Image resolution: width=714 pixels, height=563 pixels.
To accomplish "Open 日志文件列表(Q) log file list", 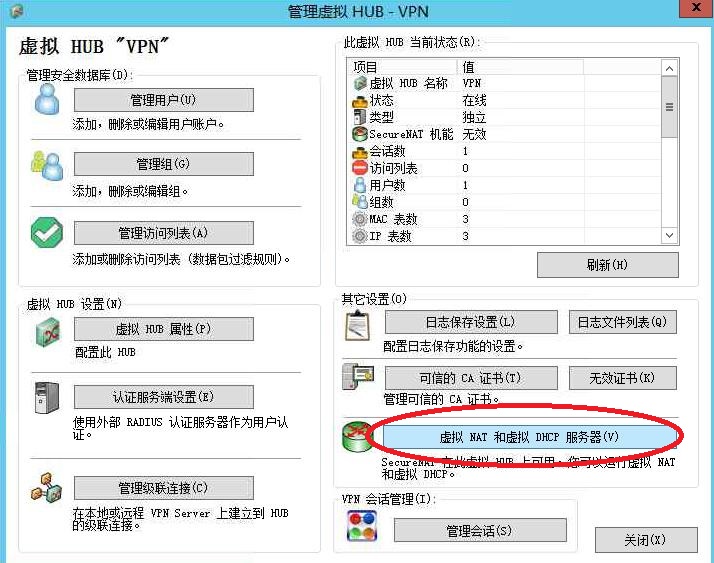I will (x=622, y=322).
